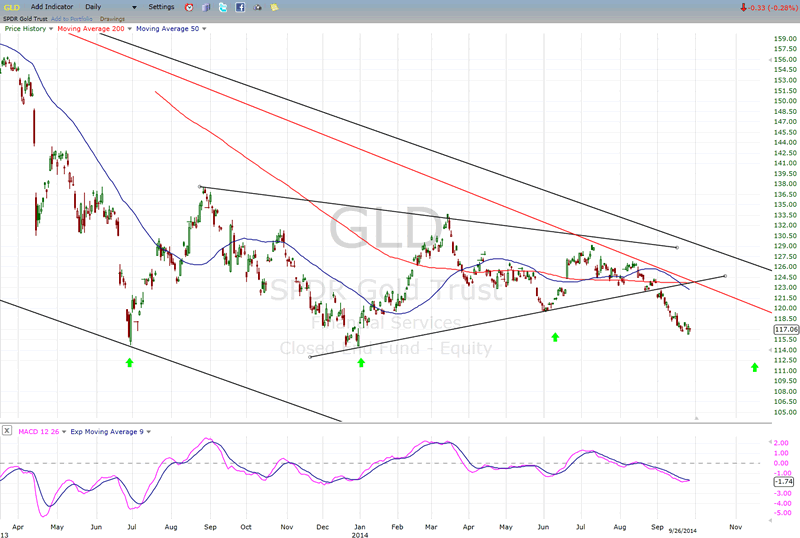This screenshot has height=538, width=800.
Task: Expand Moving Average 200 options
Action: pyautogui.click(x=130, y=29)
